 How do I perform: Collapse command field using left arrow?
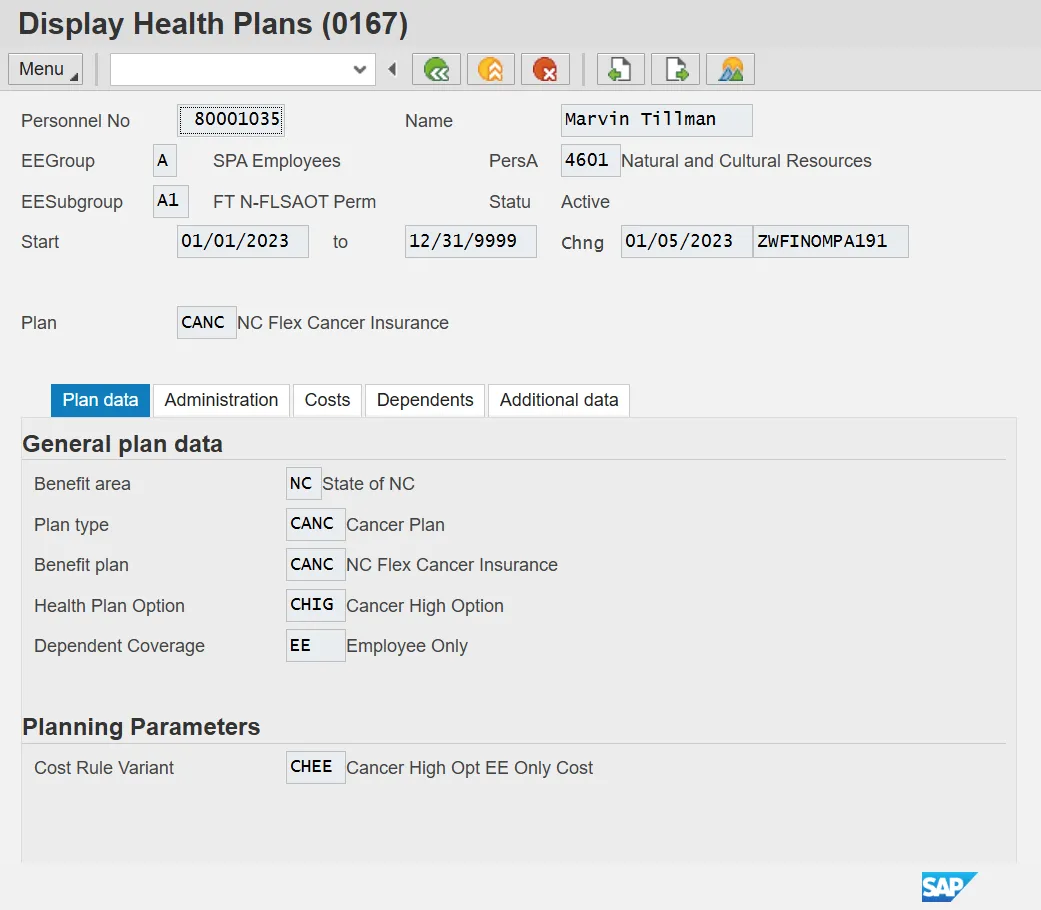(x=392, y=69)
